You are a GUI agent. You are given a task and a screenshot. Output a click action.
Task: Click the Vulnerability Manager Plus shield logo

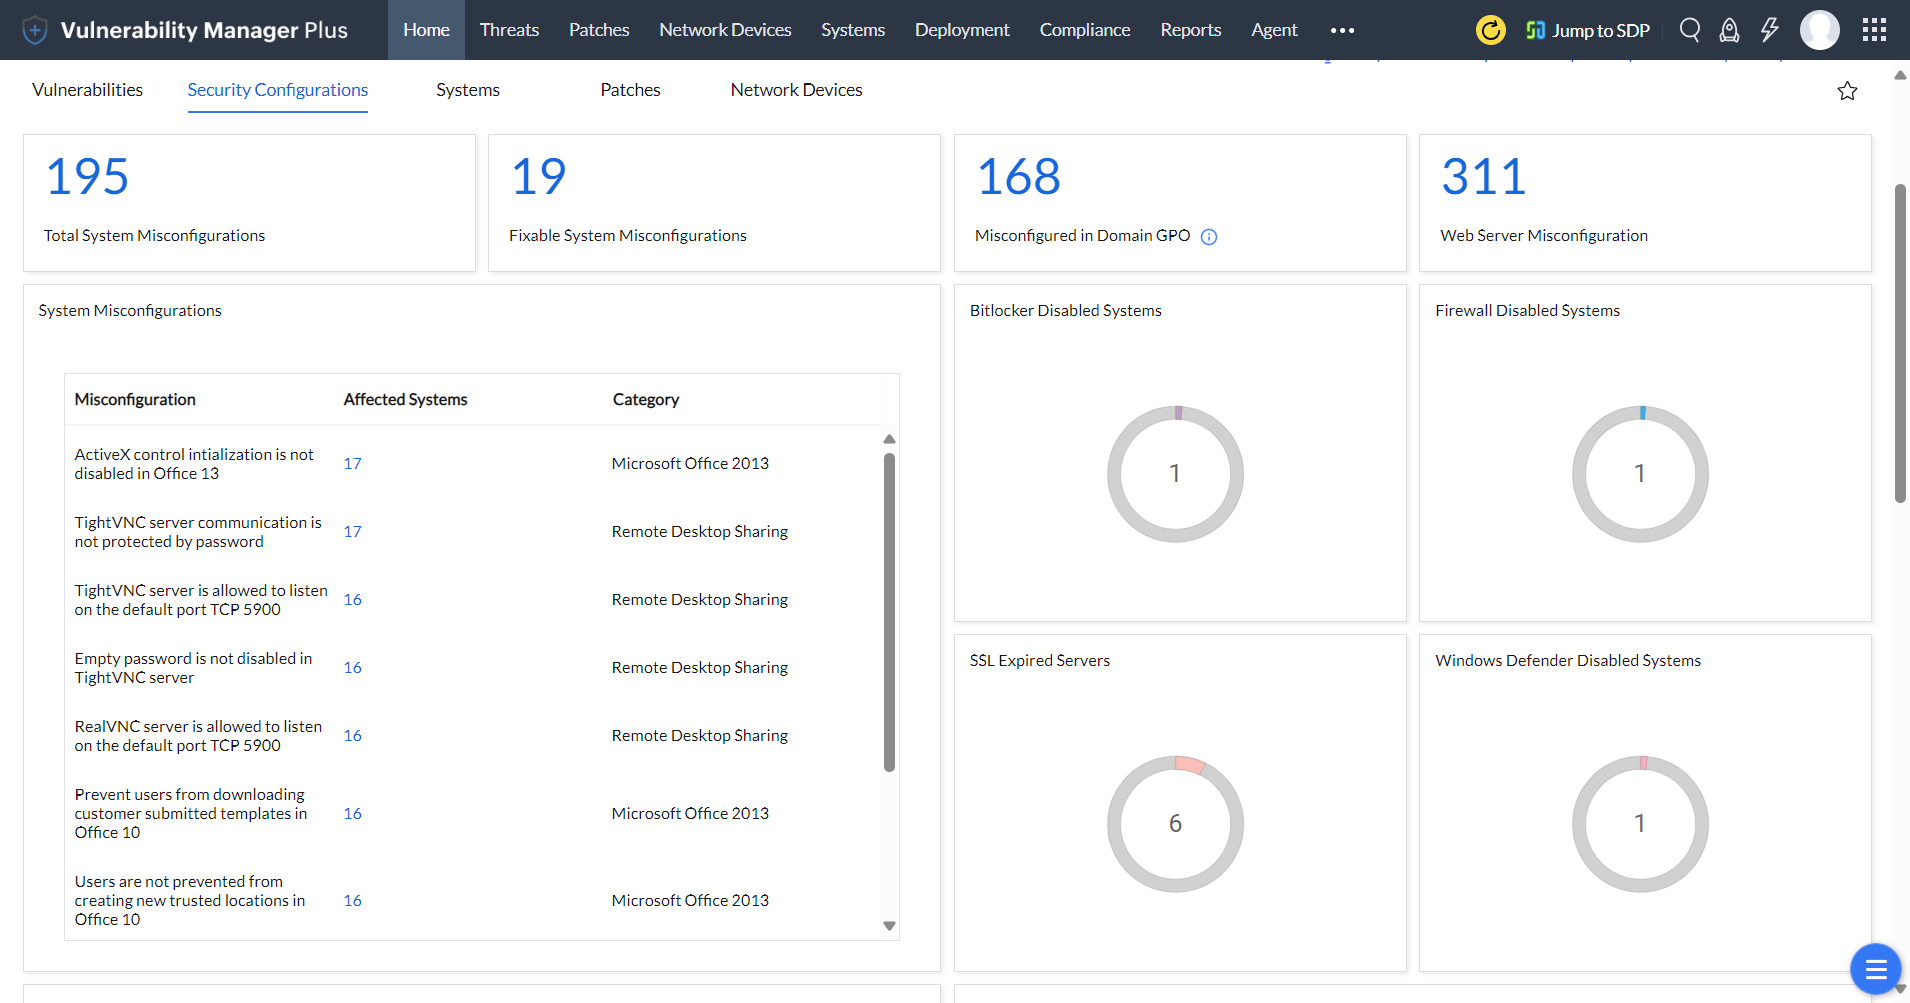pos(35,30)
